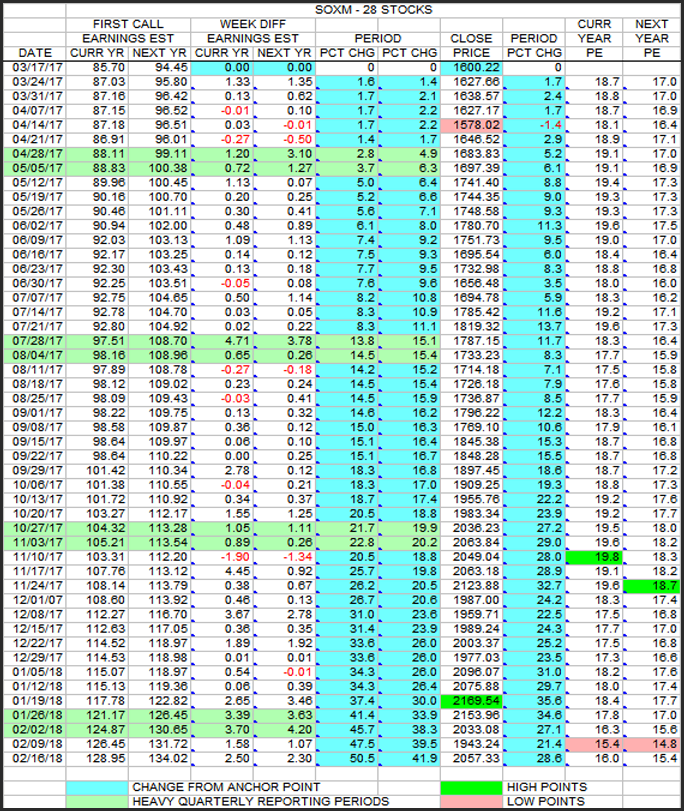The width and height of the screenshot is (684, 811).
Task: Select the date cell 03/17/17
Action: point(35,68)
